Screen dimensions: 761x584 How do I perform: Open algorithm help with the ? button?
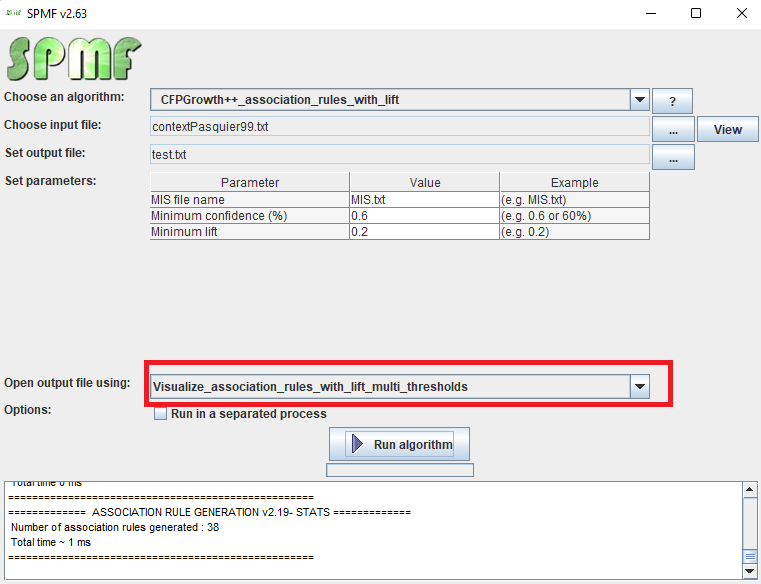673,101
